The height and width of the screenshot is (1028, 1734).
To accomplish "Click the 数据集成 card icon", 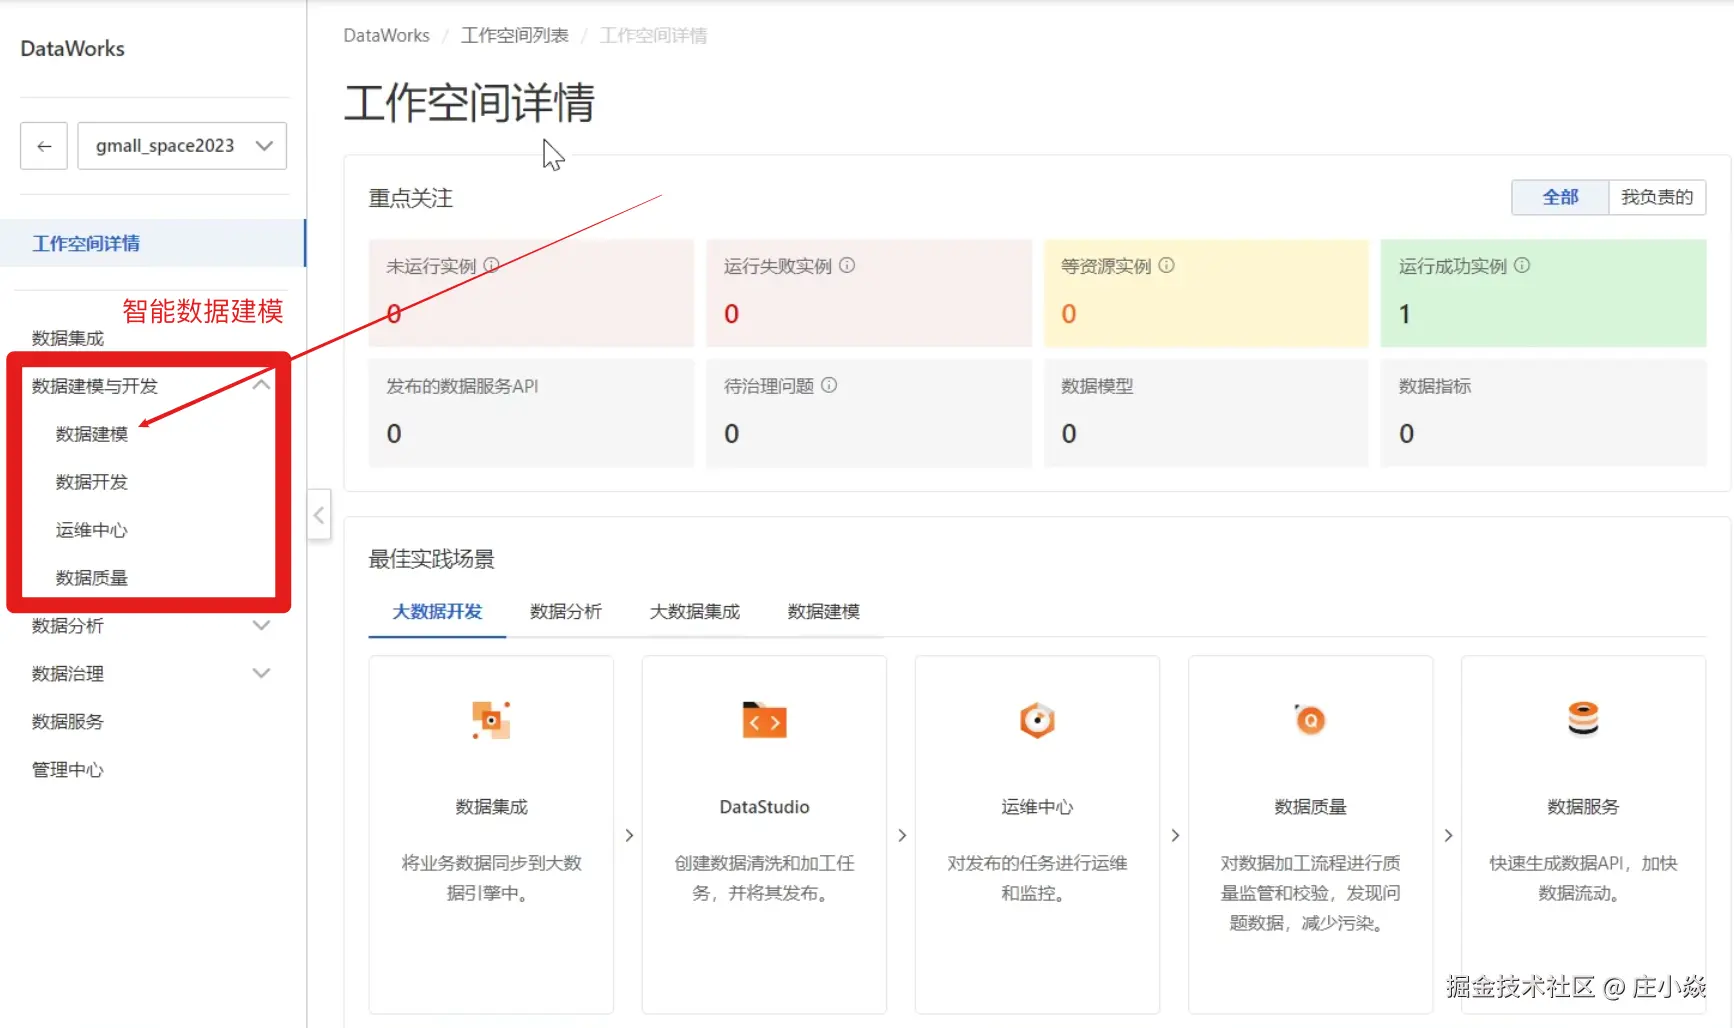I will [491, 720].
